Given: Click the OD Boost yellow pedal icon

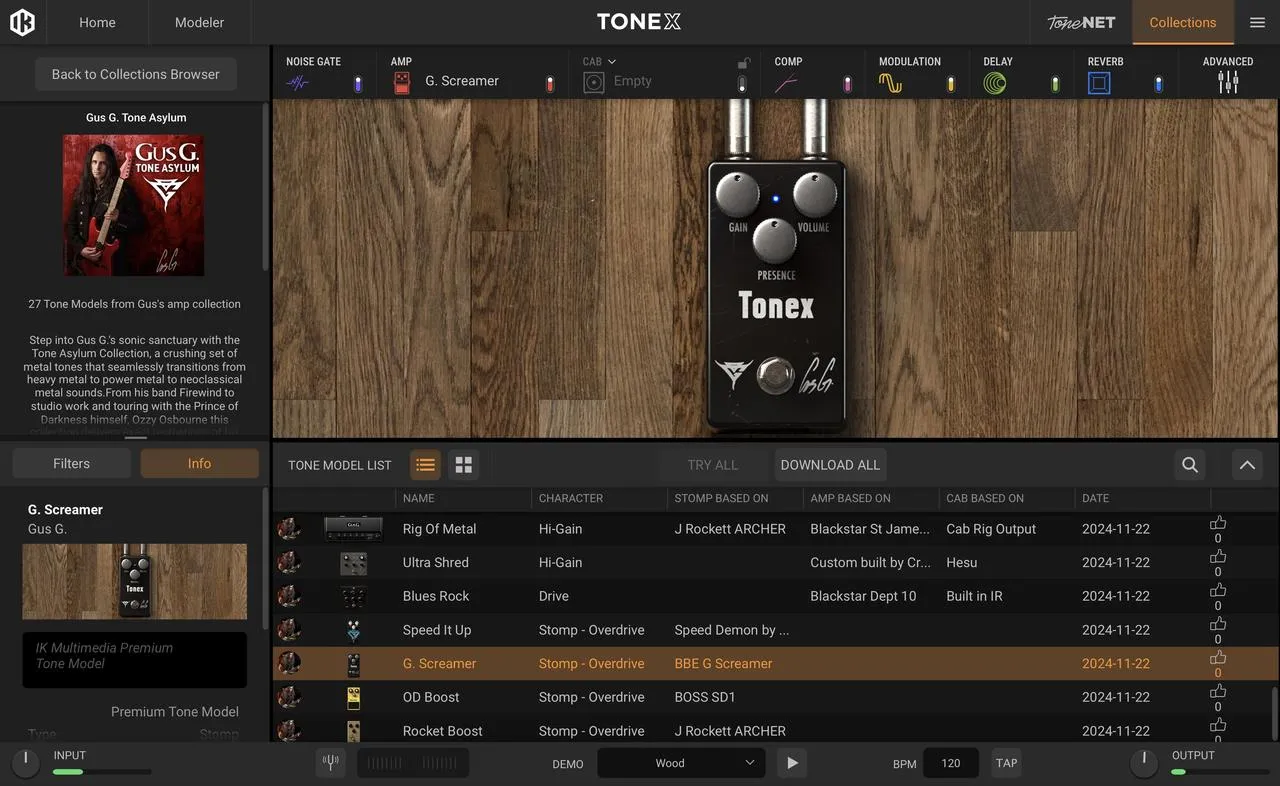Looking at the screenshot, I should coord(353,697).
